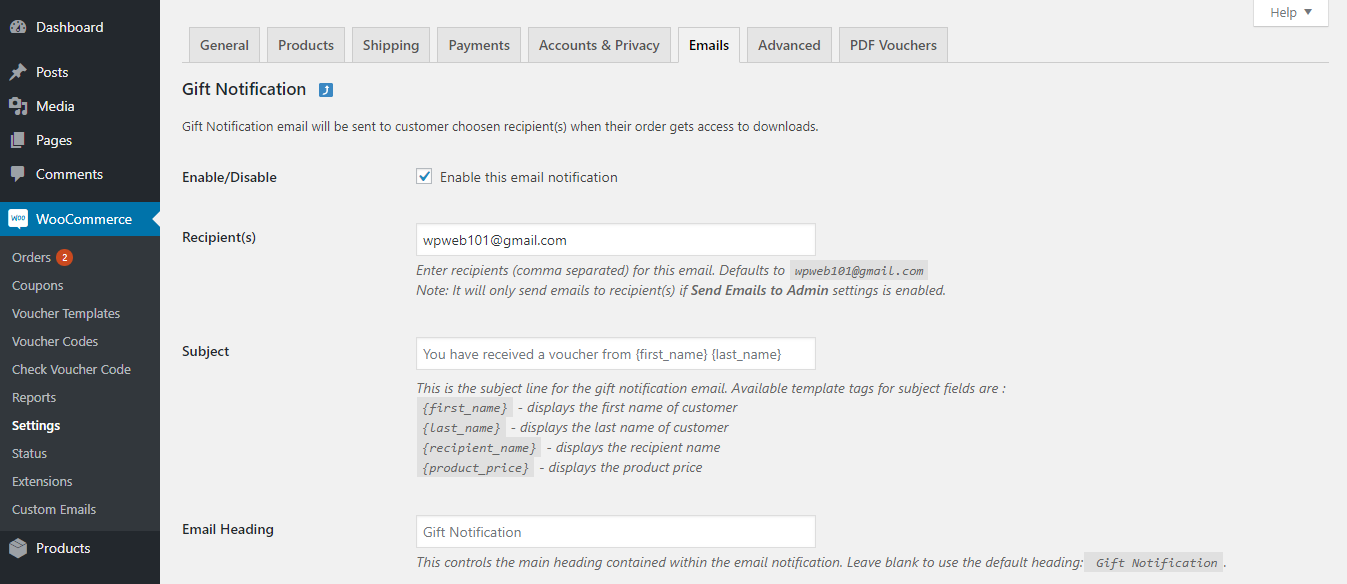The image size is (1347, 584).
Task: Click the Comments bubble icon
Action: pos(18,174)
